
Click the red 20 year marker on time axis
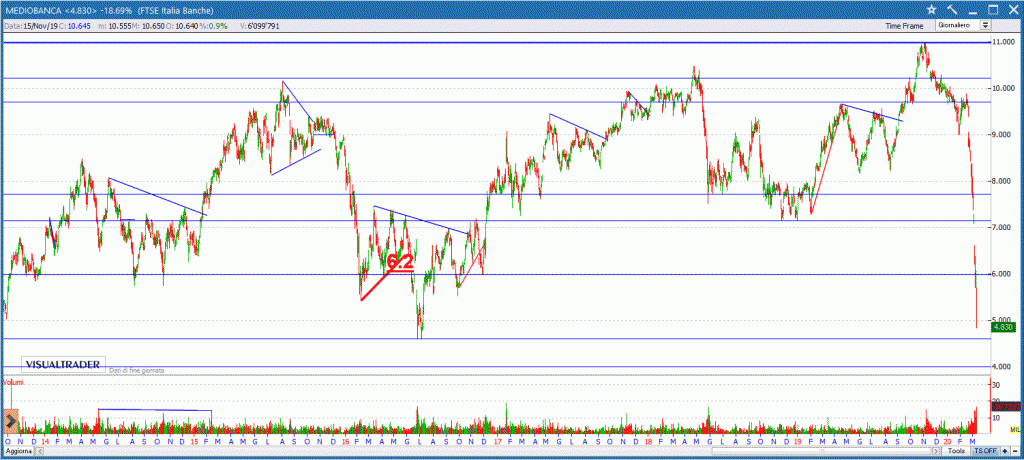coord(948,442)
